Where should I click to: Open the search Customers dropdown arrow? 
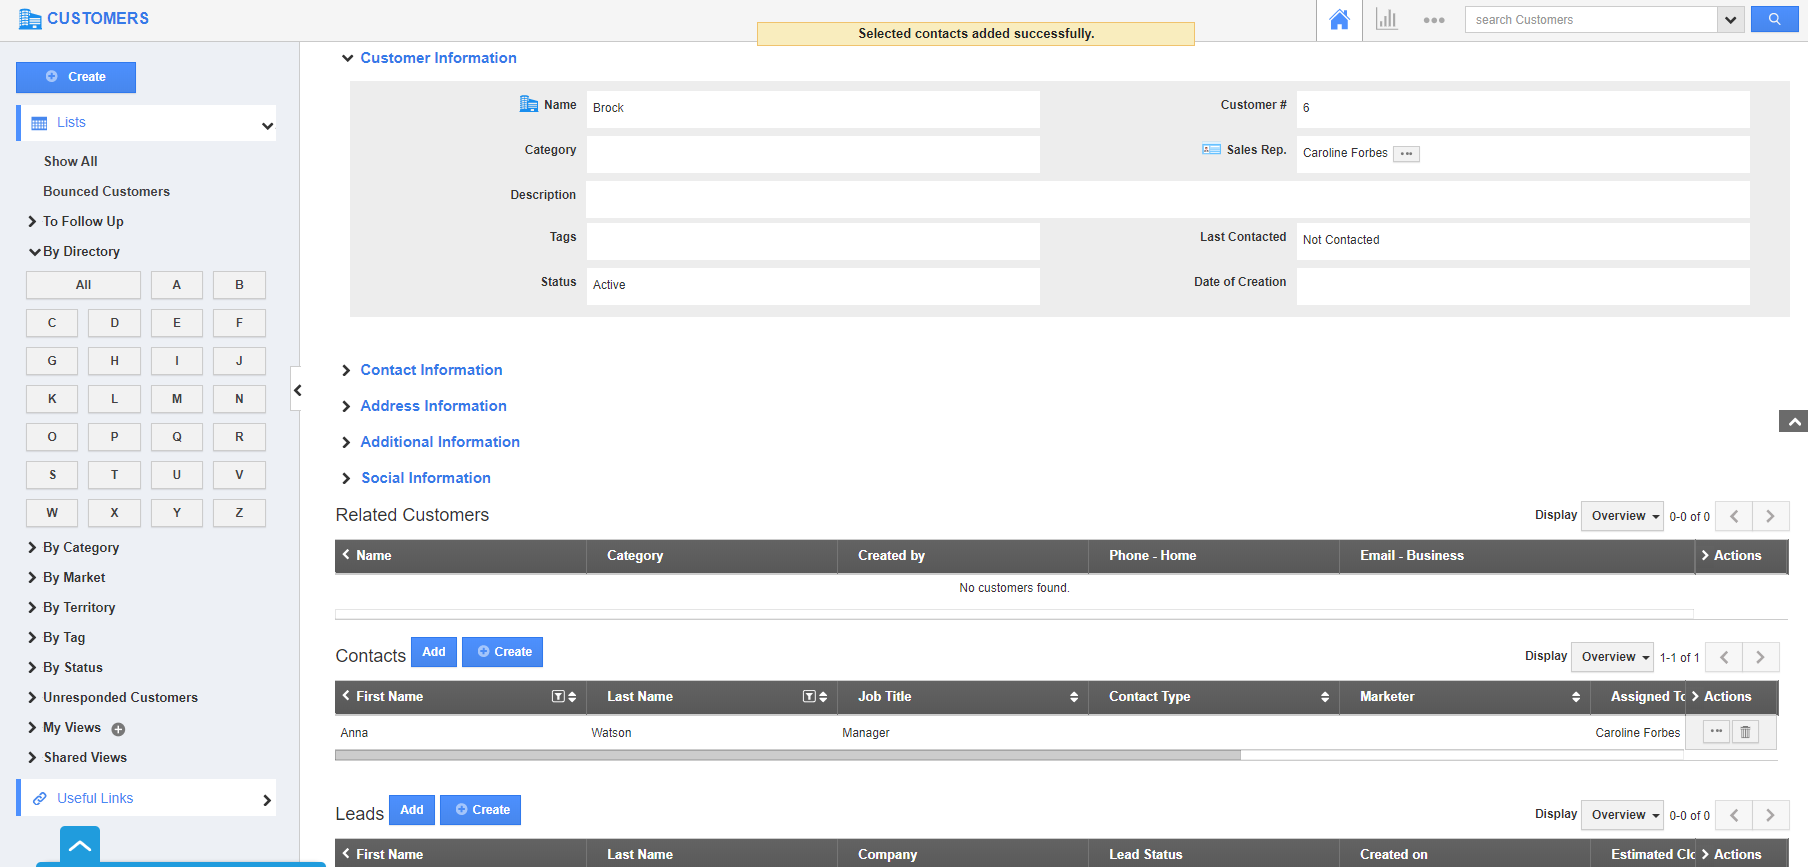click(x=1730, y=20)
